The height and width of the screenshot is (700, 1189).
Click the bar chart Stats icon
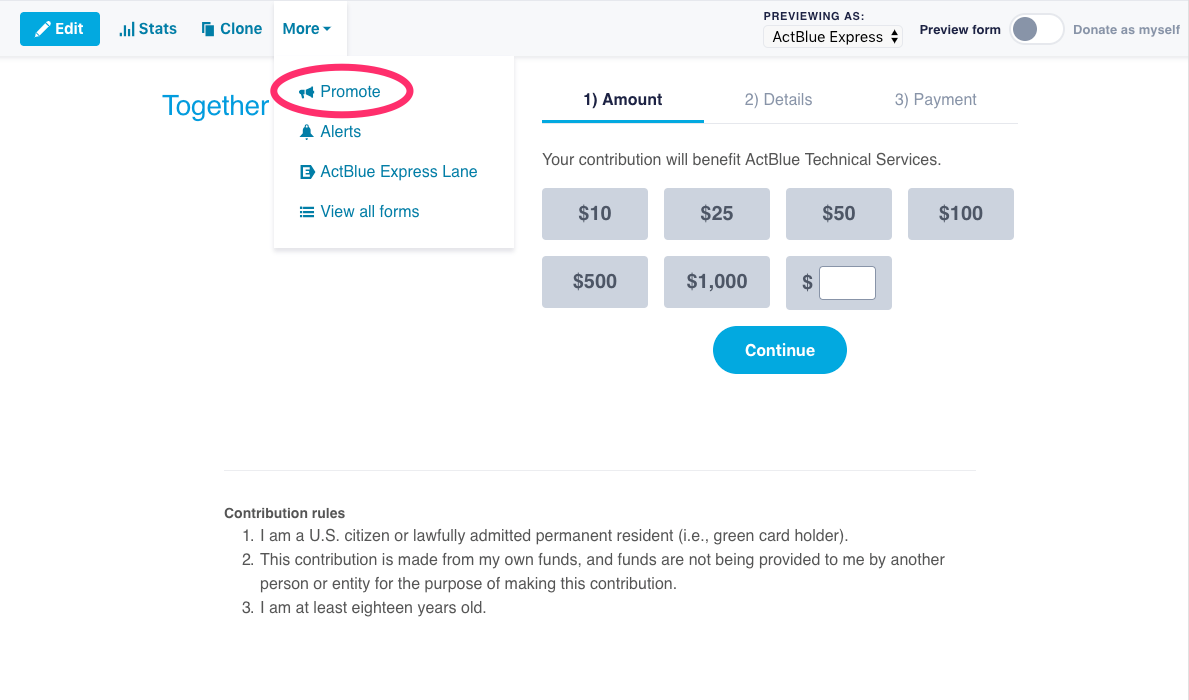[x=127, y=30]
